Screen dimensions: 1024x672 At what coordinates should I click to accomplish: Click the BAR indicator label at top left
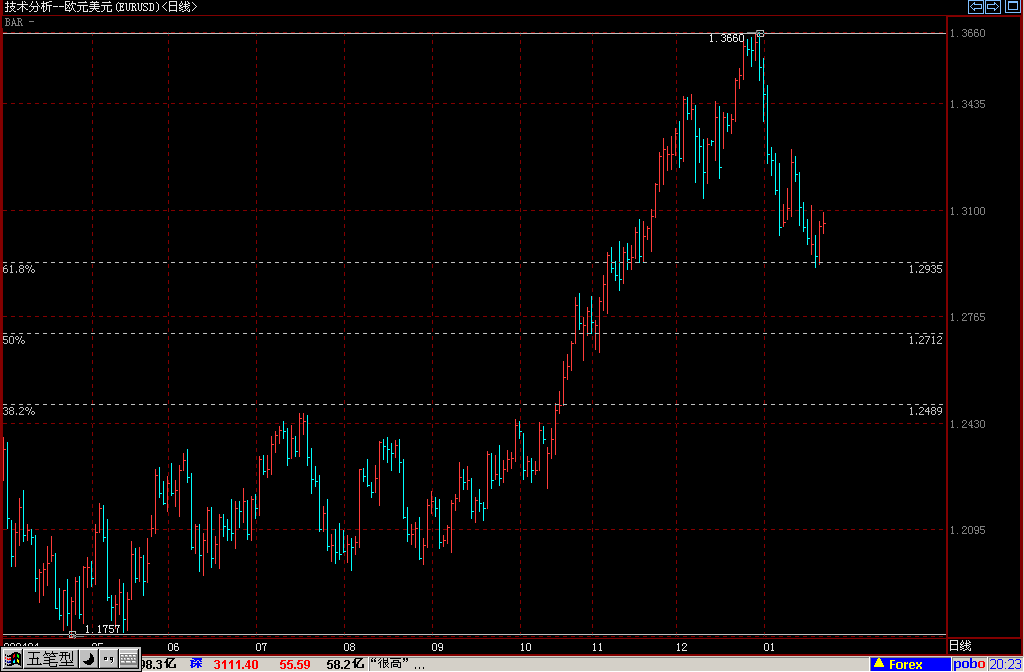tap(14, 22)
